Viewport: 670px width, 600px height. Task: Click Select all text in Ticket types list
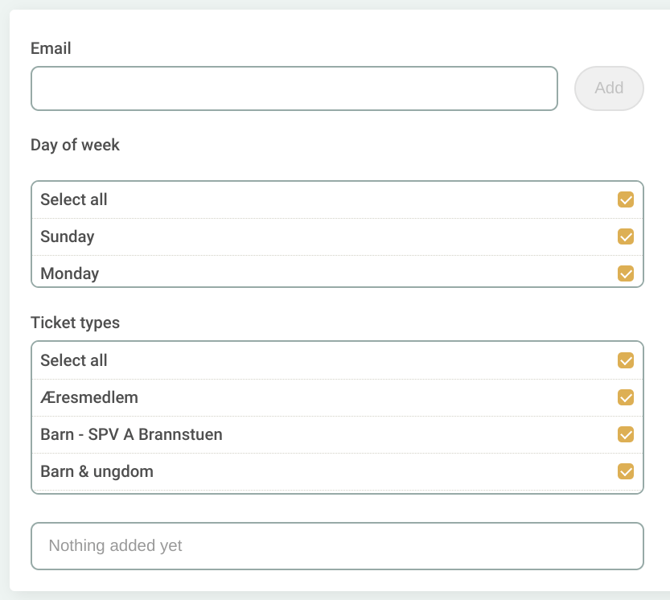[74, 361]
